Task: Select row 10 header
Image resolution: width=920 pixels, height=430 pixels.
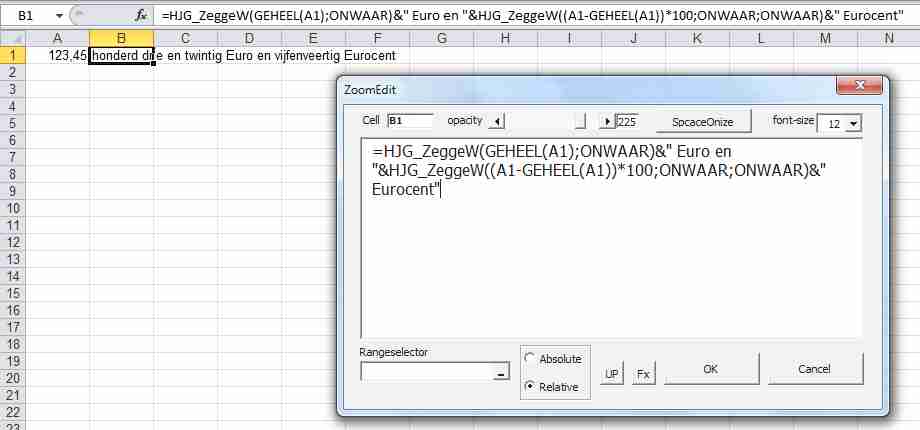Action: [12, 208]
